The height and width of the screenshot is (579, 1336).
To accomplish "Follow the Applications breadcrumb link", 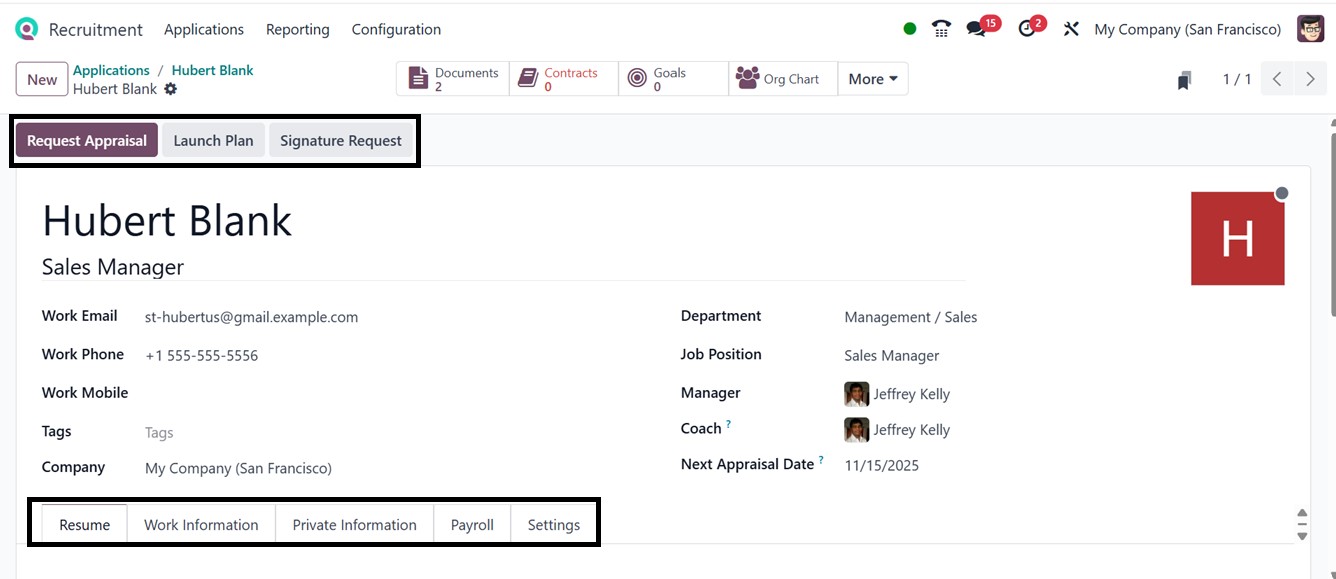I will tap(111, 70).
